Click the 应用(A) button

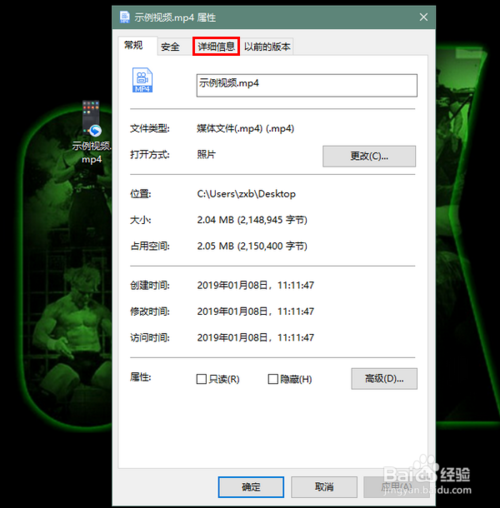click(x=396, y=487)
